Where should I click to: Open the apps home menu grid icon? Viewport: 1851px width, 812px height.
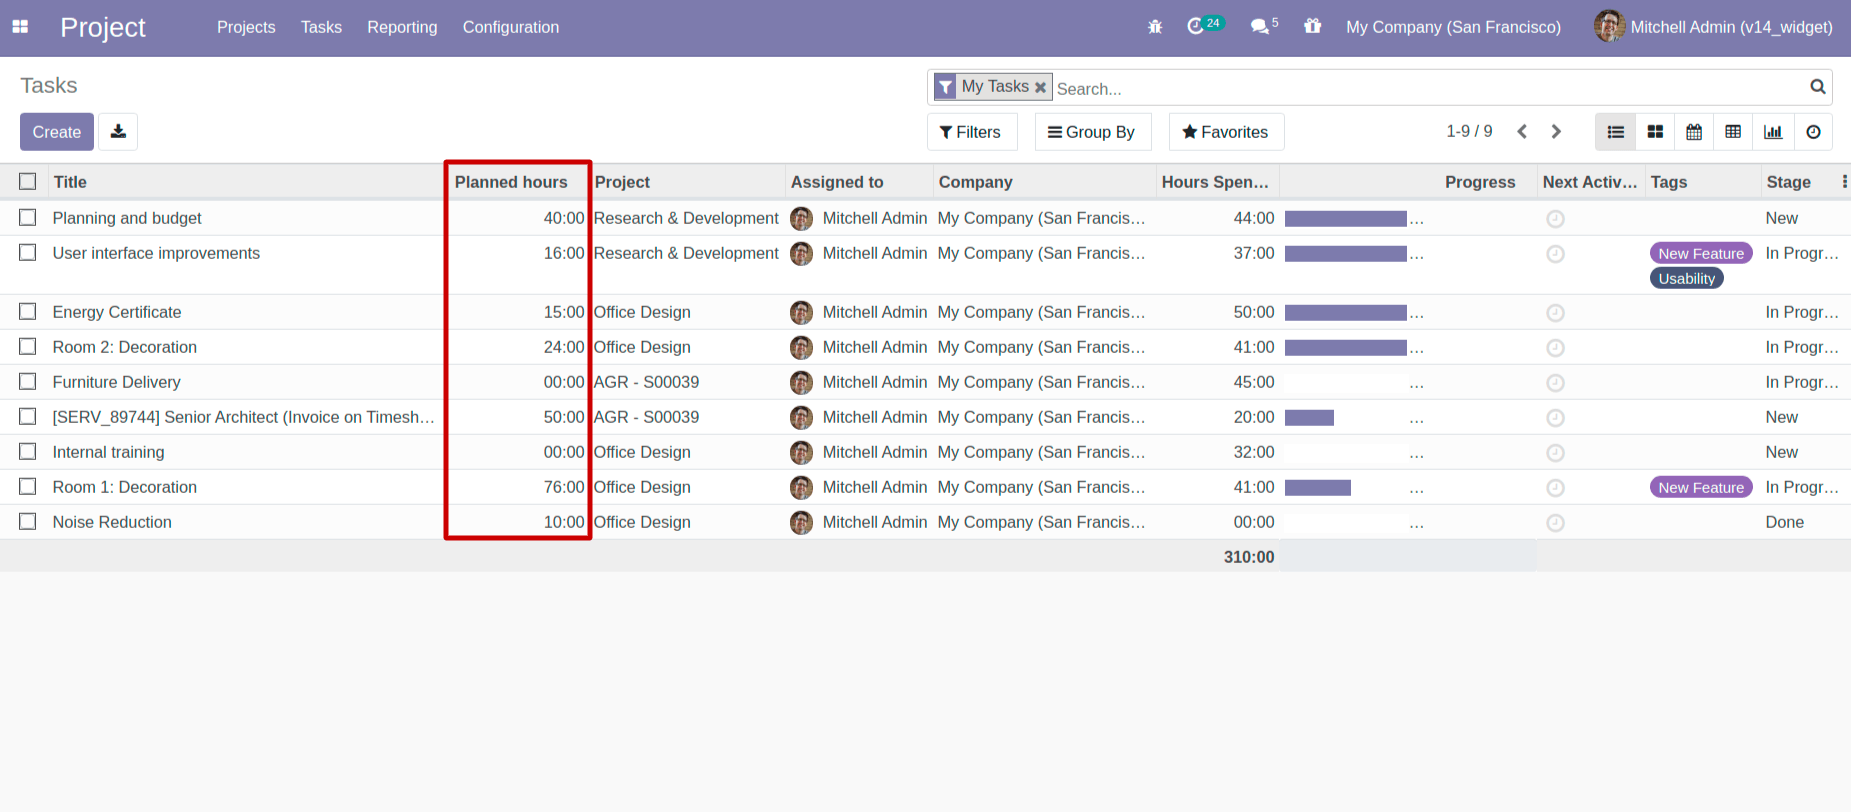(20, 27)
